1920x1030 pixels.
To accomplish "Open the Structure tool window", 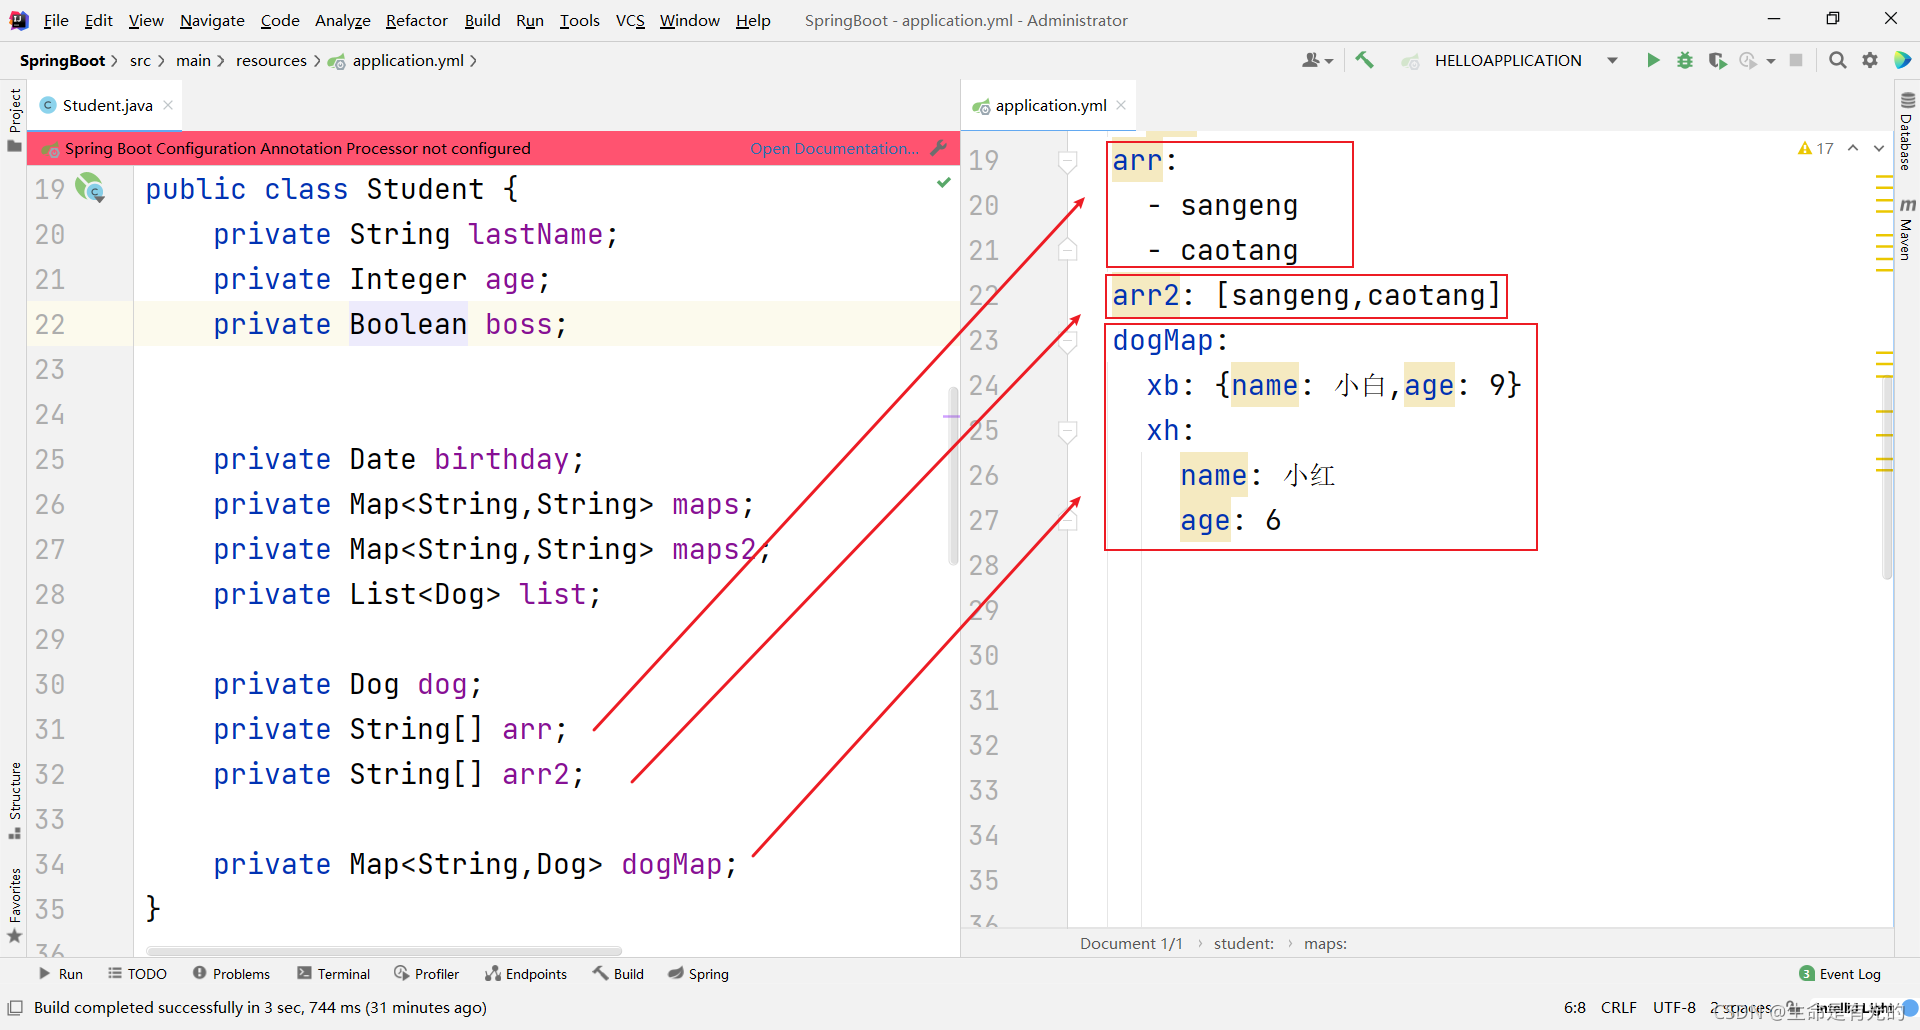I will tap(14, 801).
